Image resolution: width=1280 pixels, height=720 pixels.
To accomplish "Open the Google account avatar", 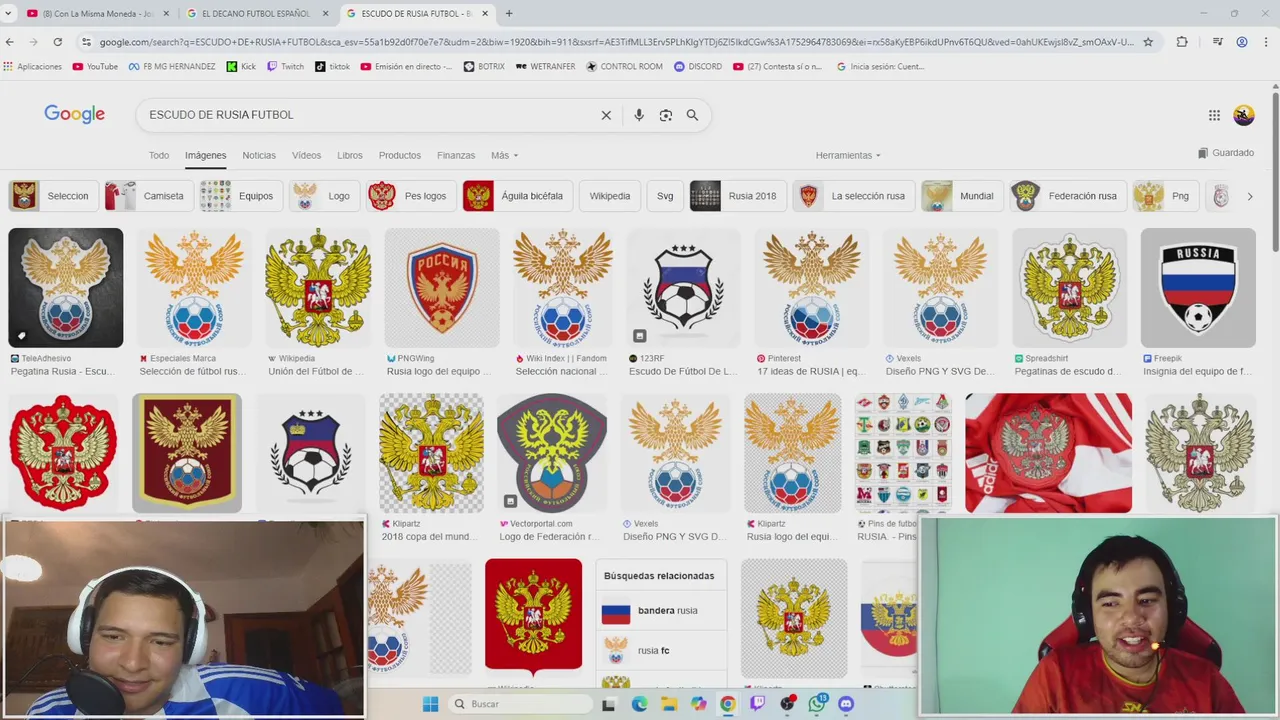I will (1244, 115).
